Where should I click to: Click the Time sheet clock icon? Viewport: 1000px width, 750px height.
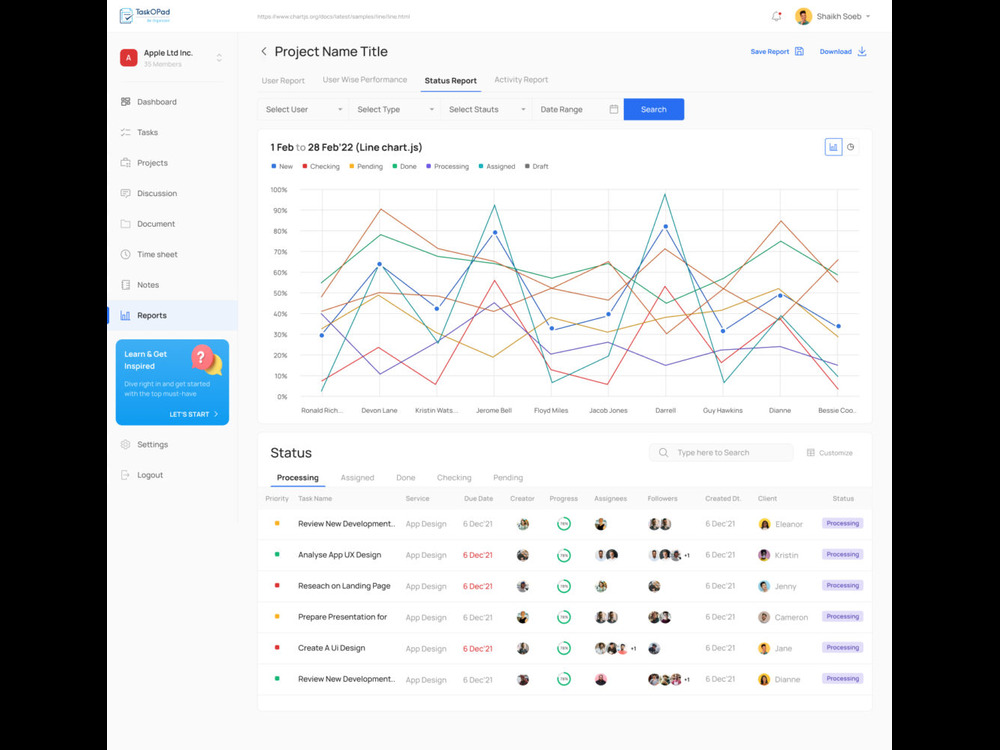tap(125, 254)
